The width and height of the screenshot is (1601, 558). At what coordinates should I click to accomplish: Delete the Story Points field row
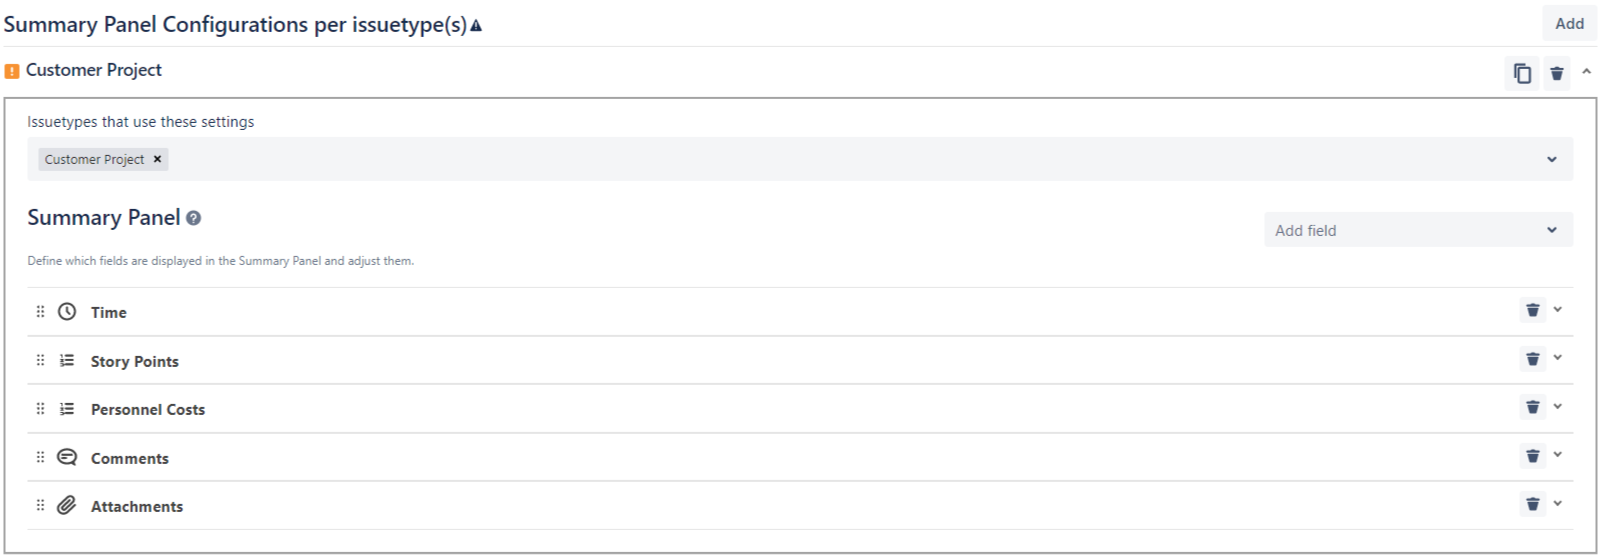(x=1532, y=359)
